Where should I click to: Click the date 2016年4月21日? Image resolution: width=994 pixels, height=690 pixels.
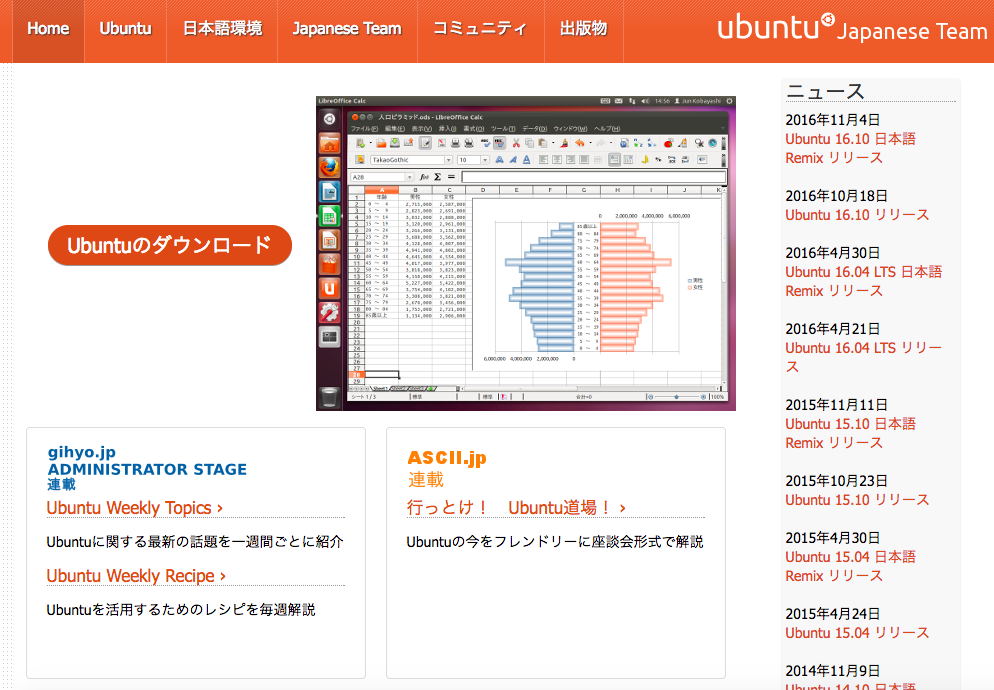(x=832, y=329)
